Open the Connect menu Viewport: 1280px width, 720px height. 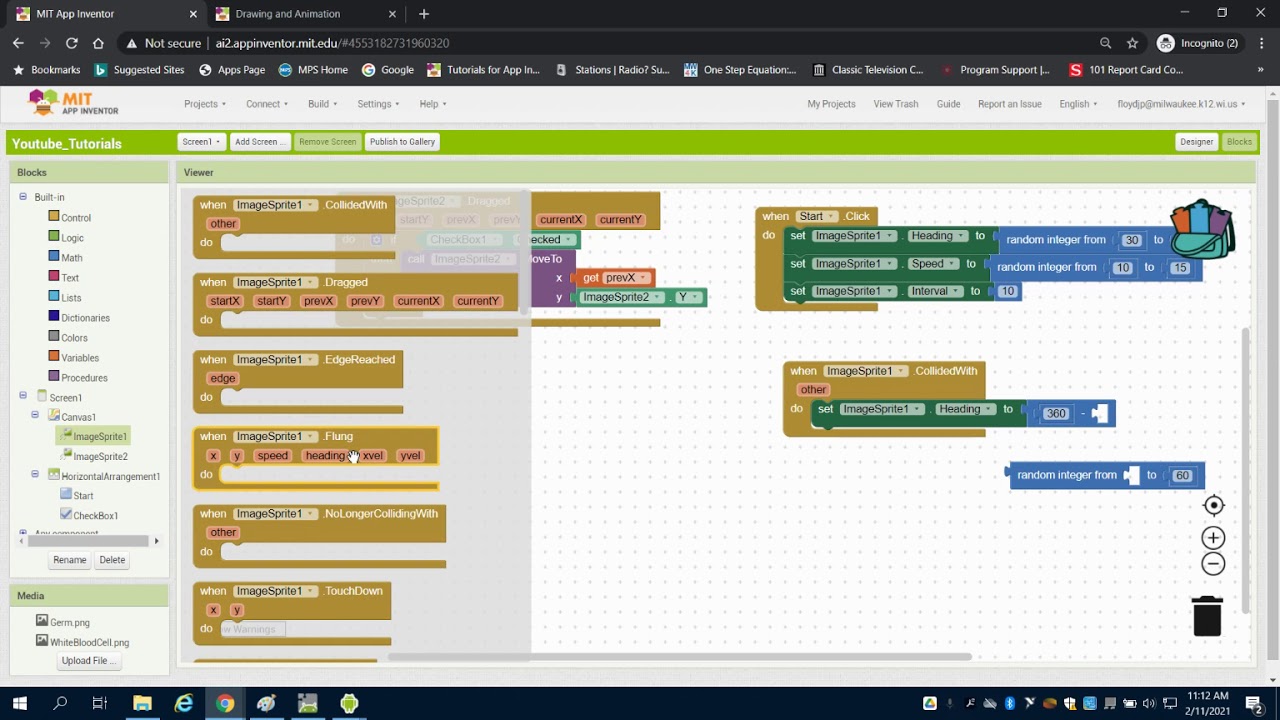point(267,104)
